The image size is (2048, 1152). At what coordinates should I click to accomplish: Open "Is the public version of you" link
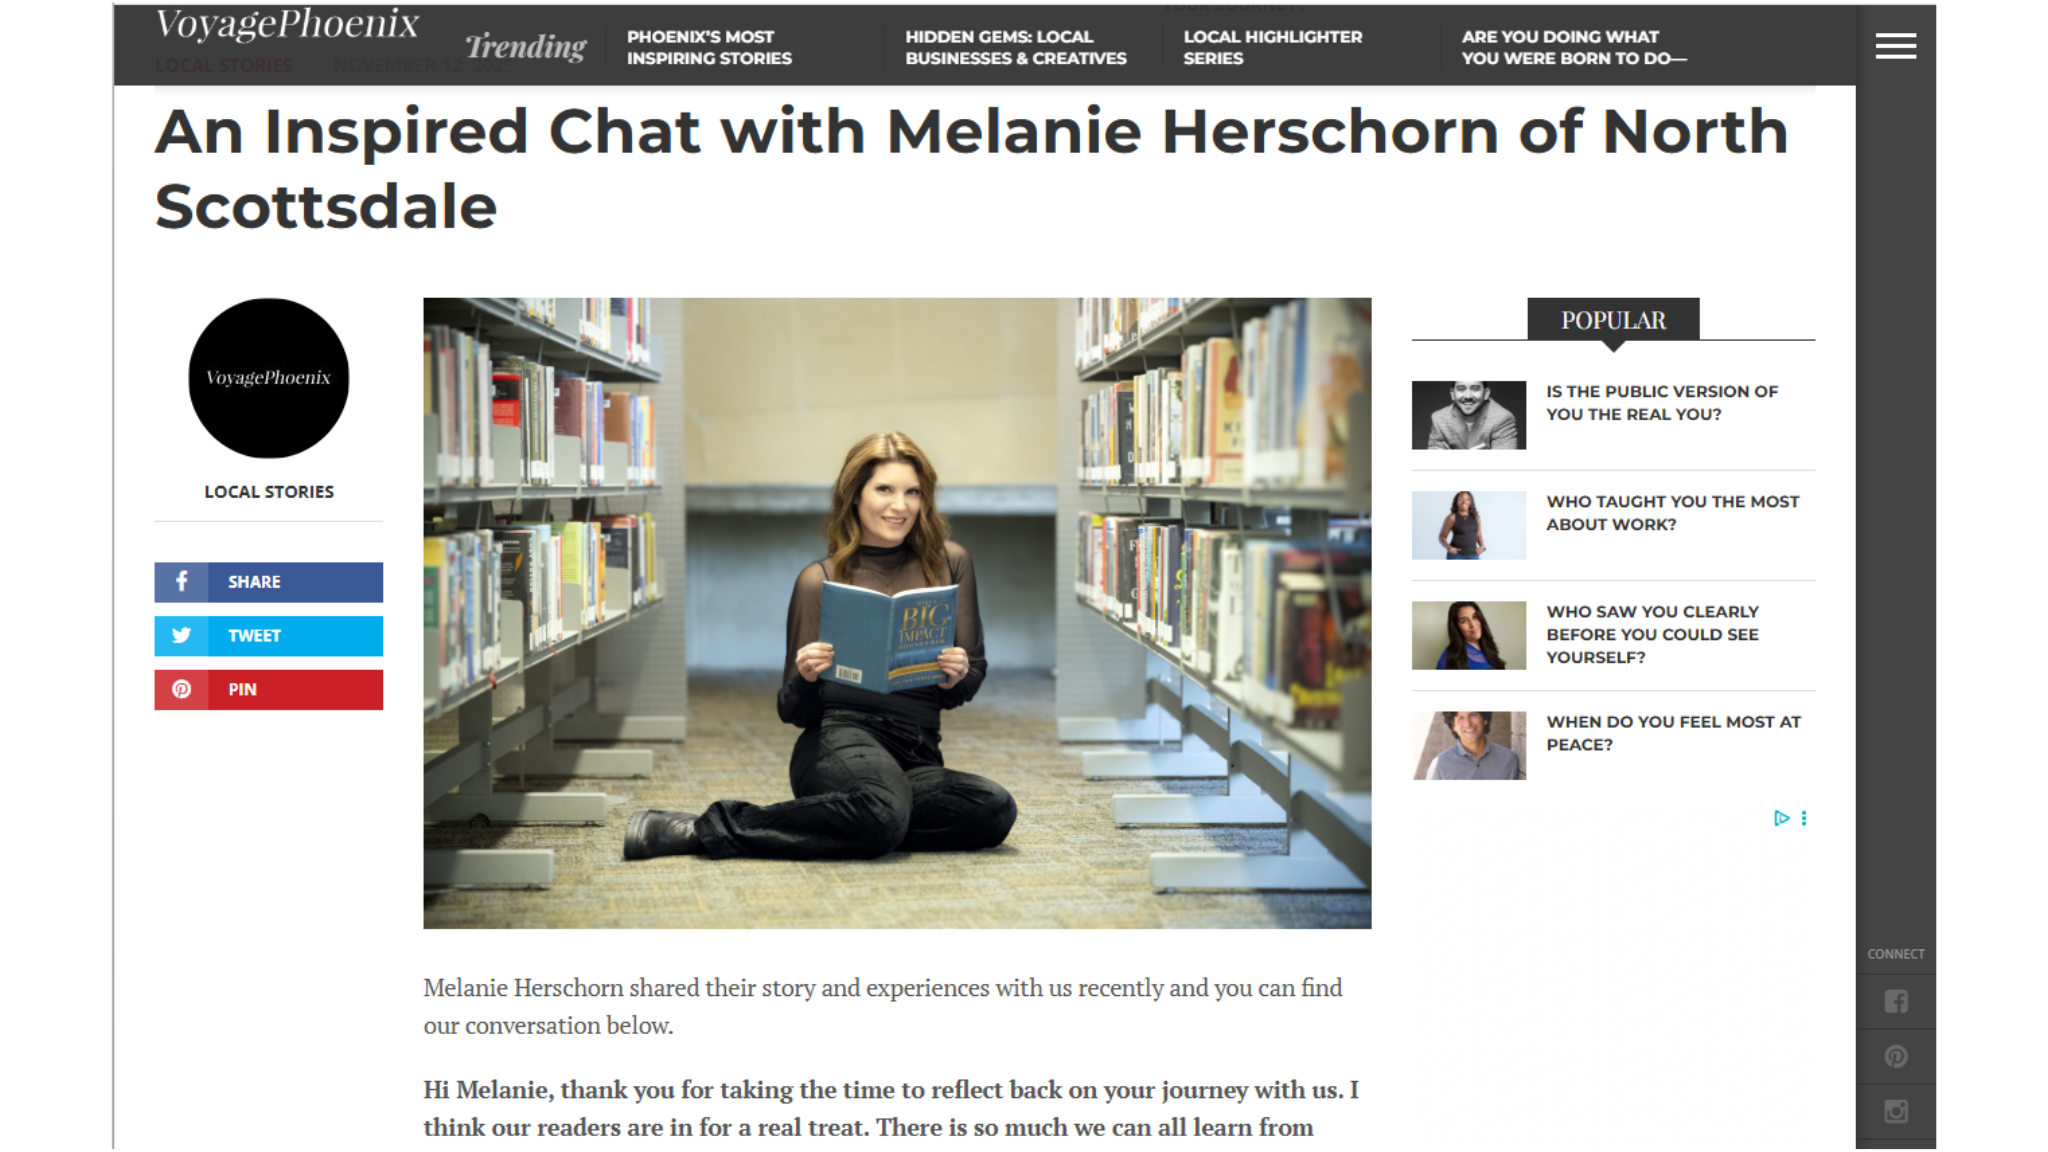(1661, 403)
